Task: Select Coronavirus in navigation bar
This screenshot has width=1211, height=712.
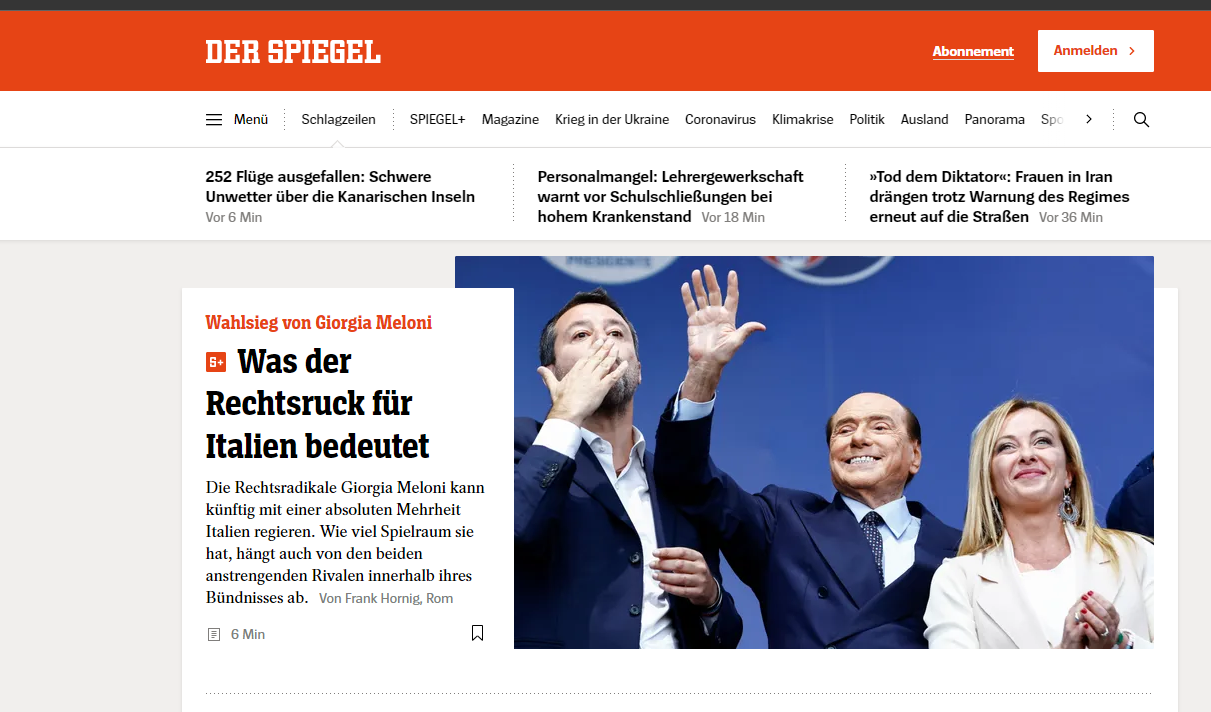Action: coord(720,119)
